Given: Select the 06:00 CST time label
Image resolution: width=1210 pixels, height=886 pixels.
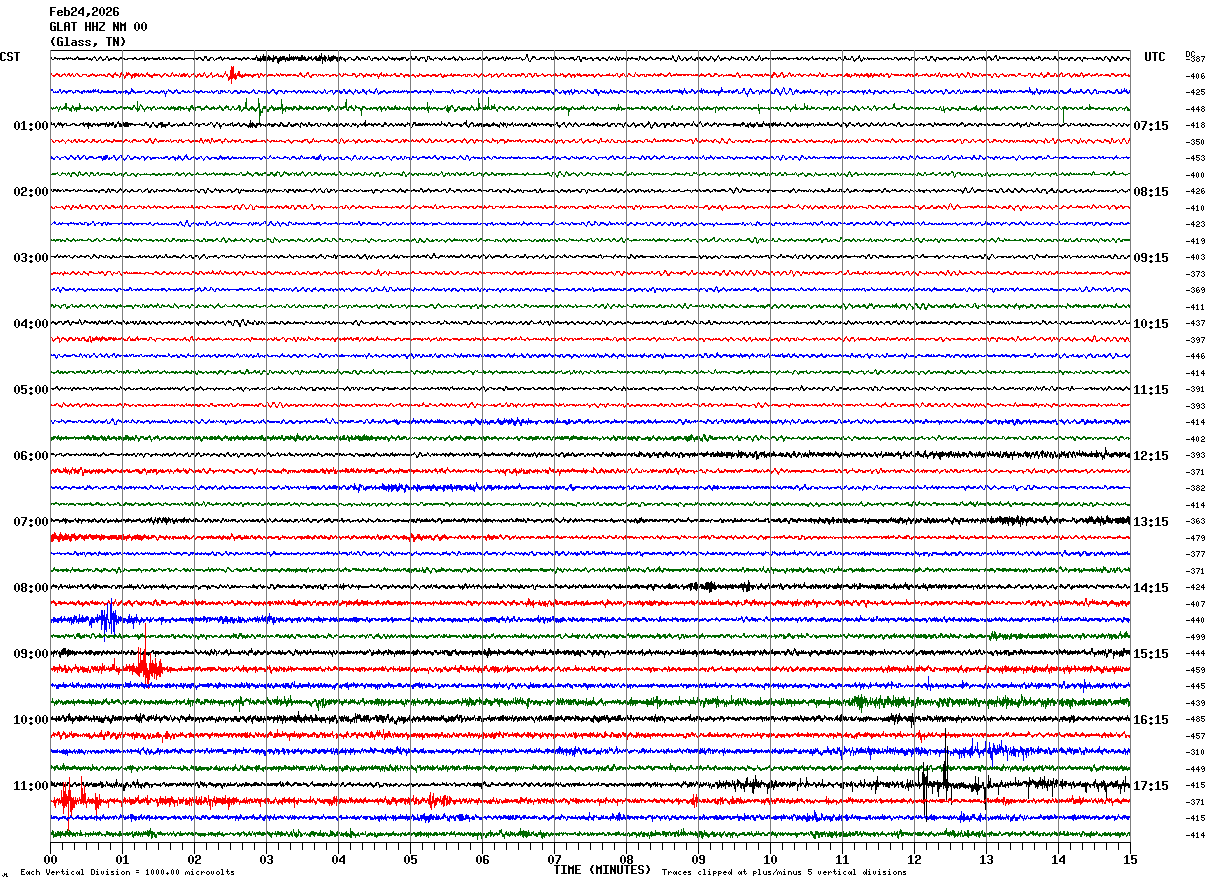Looking at the screenshot, I should click(31, 456).
